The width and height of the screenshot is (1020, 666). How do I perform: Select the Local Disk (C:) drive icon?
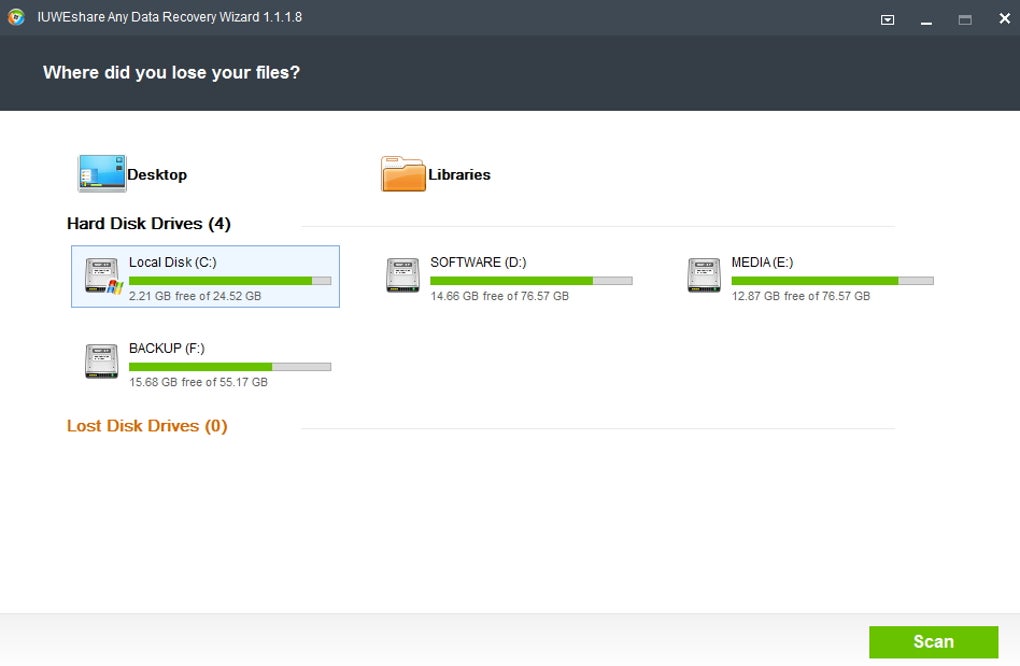(103, 275)
